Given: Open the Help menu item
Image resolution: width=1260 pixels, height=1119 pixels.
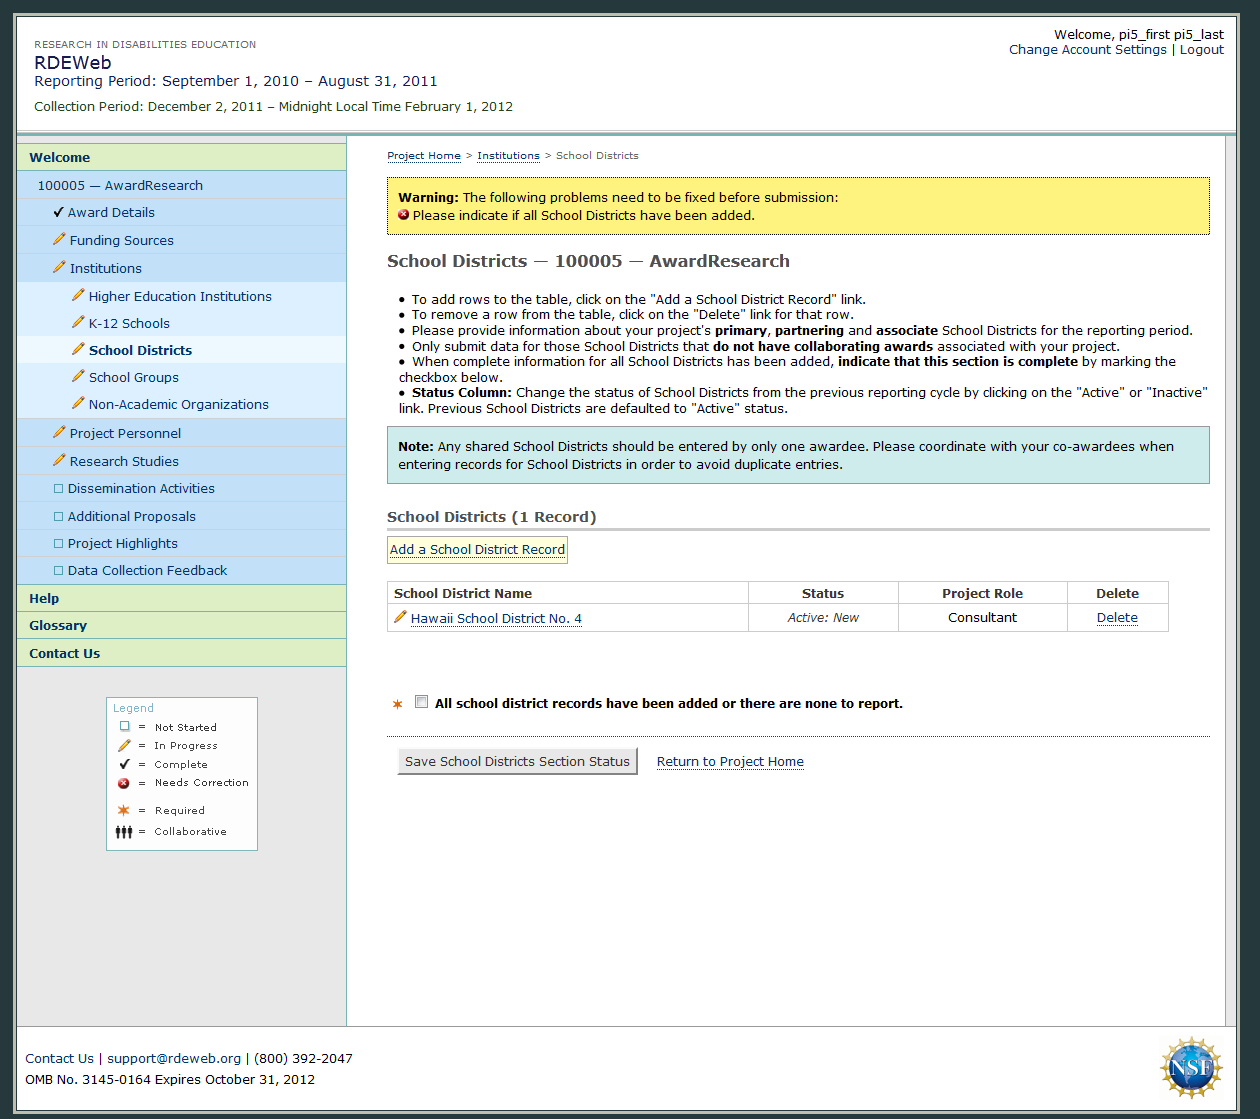Looking at the screenshot, I should click(x=44, y=598).
